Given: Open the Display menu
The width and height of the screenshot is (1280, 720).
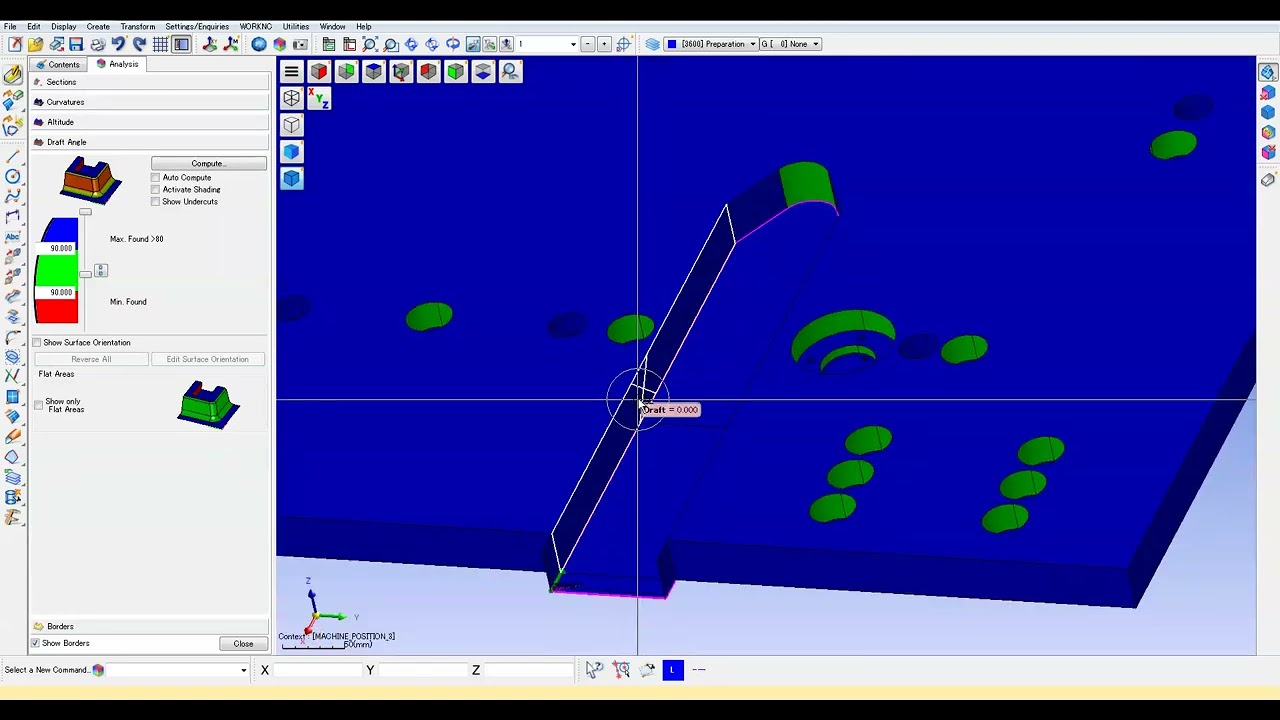Looking at the screenshot, I should 63,27.
